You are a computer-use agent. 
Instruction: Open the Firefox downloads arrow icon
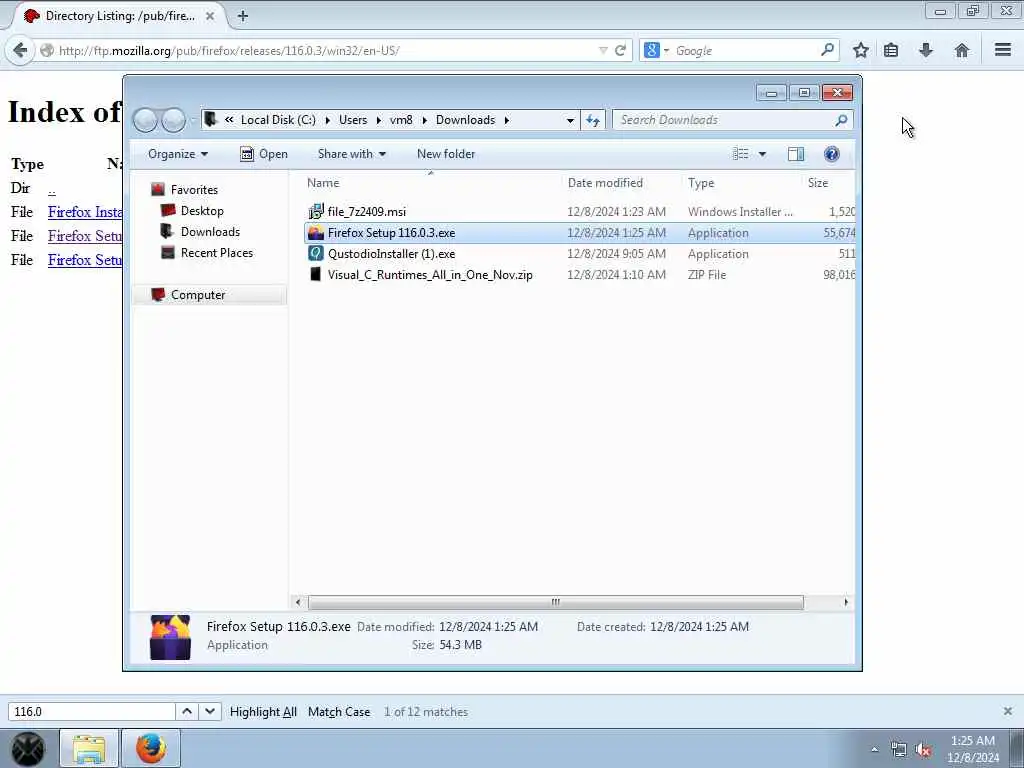[926, 50]
